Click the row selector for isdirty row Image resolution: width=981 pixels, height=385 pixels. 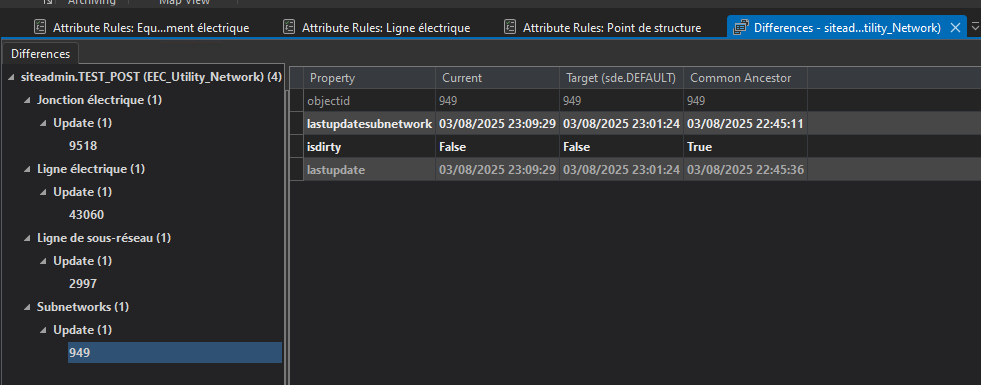pos(297,146)
